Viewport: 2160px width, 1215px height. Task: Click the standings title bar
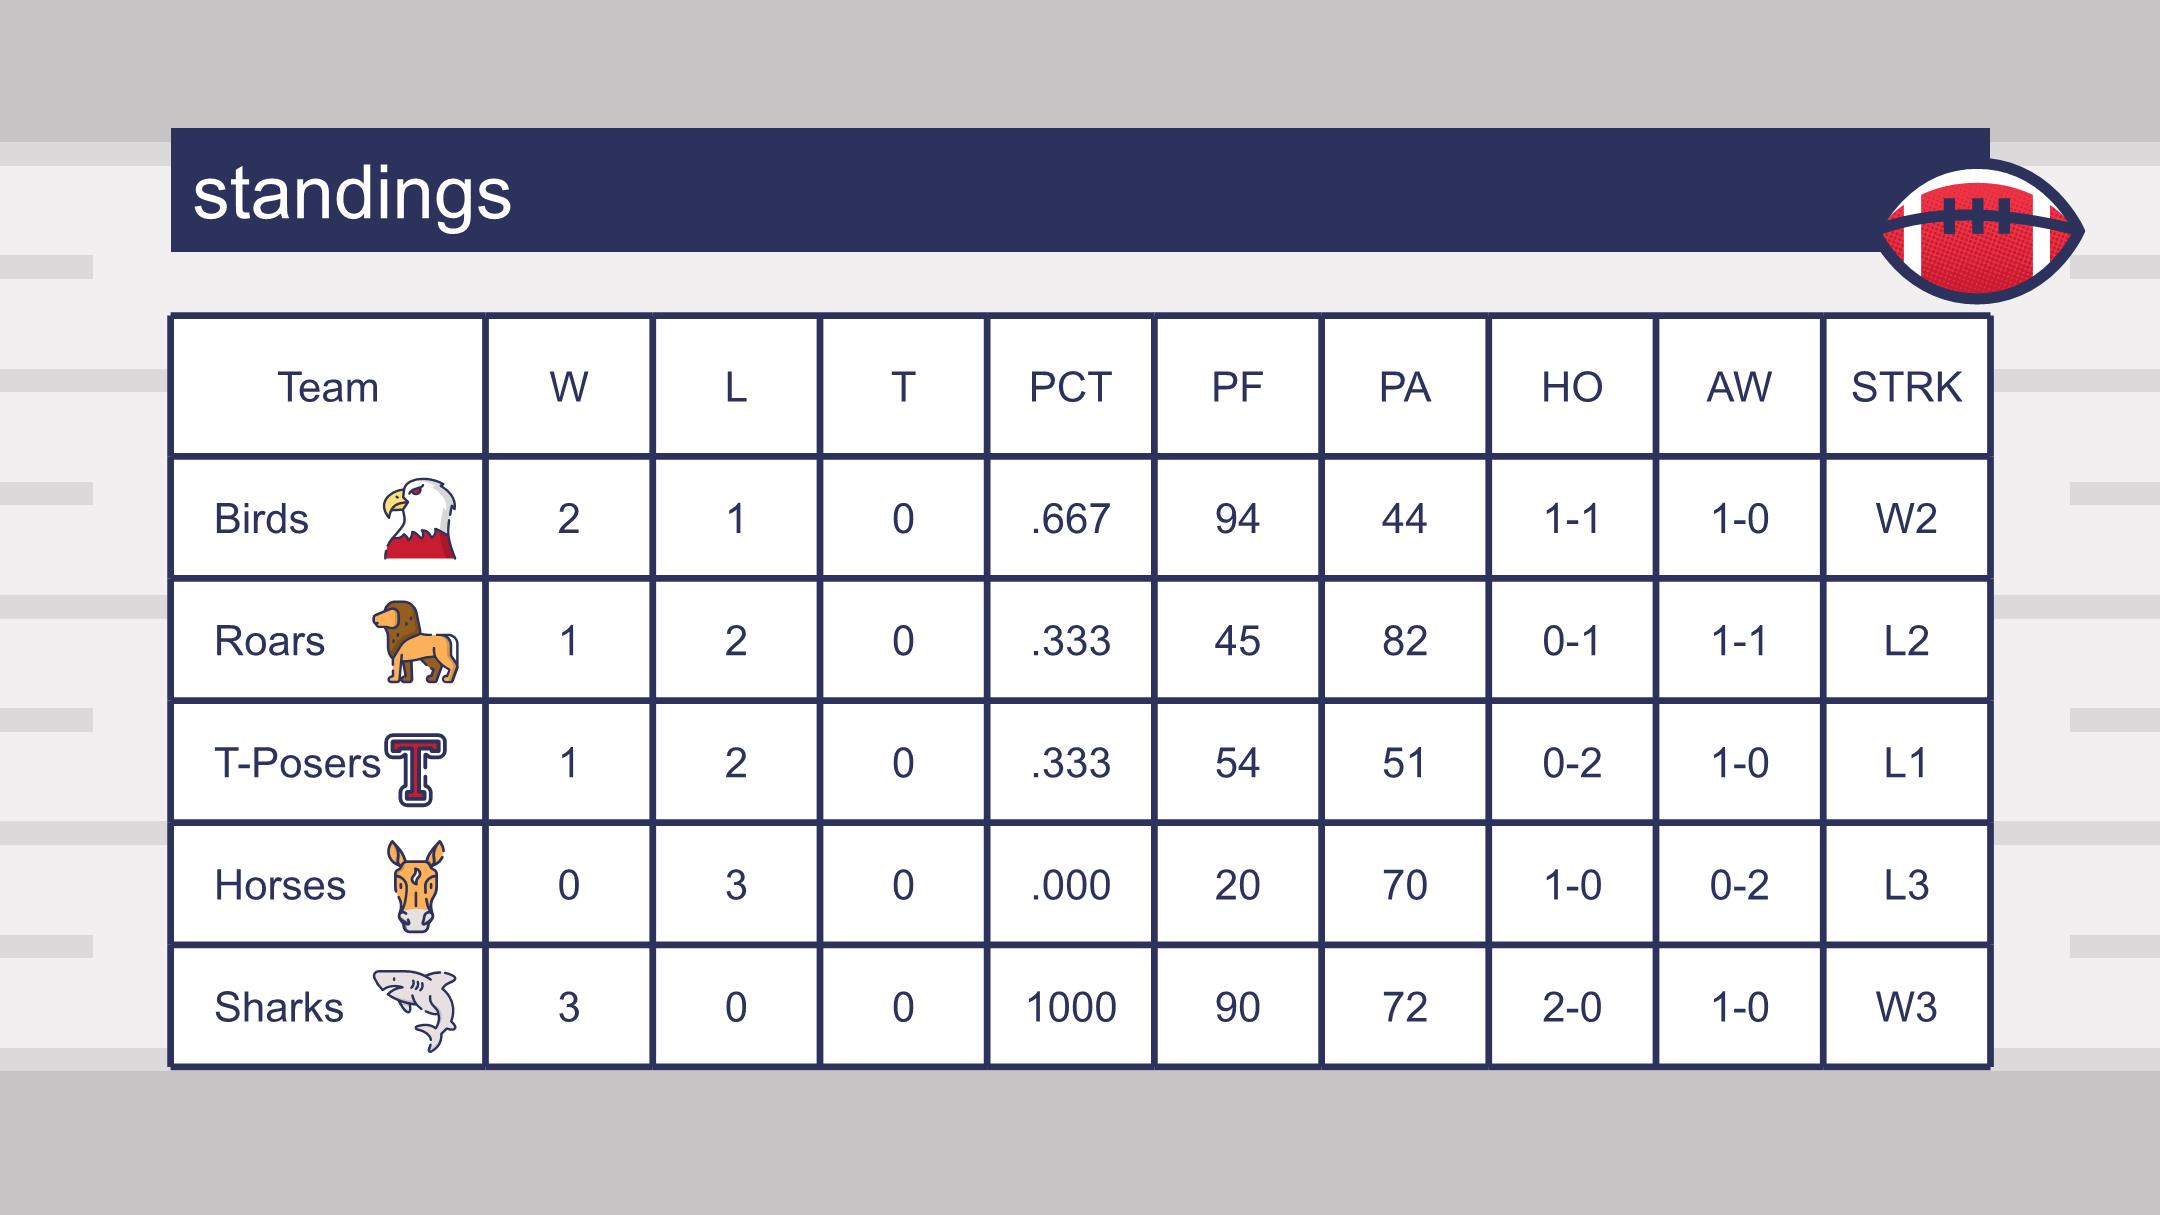tap(1080, 190)
